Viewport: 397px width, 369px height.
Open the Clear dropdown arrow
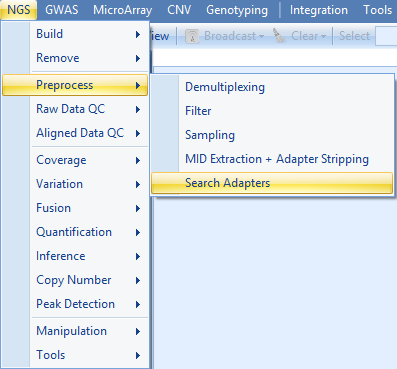(323, 36)
